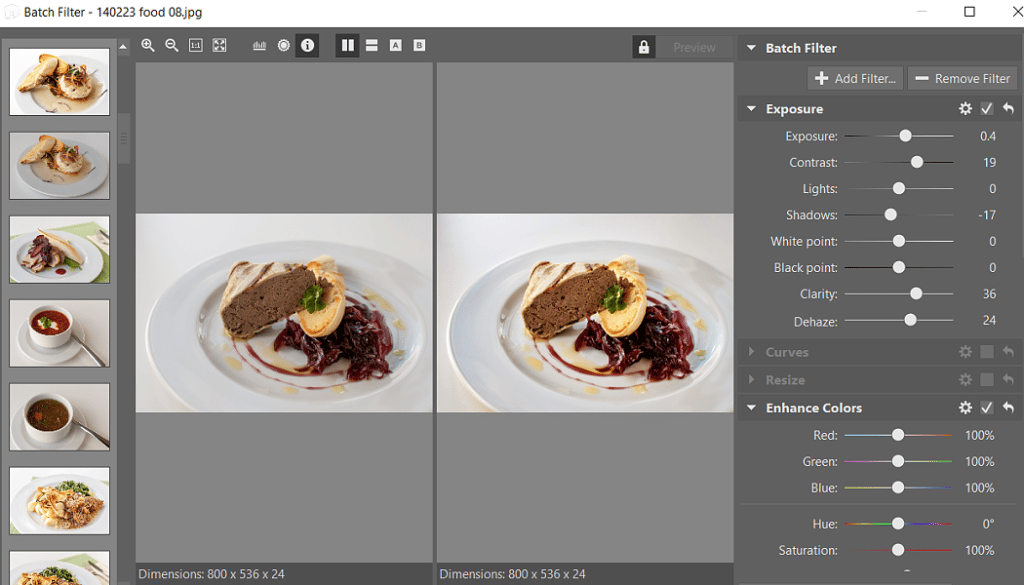This screenshot has width=1024, height=585.
Task: Click the Blue color slider handle
Action: pos(898,487)
